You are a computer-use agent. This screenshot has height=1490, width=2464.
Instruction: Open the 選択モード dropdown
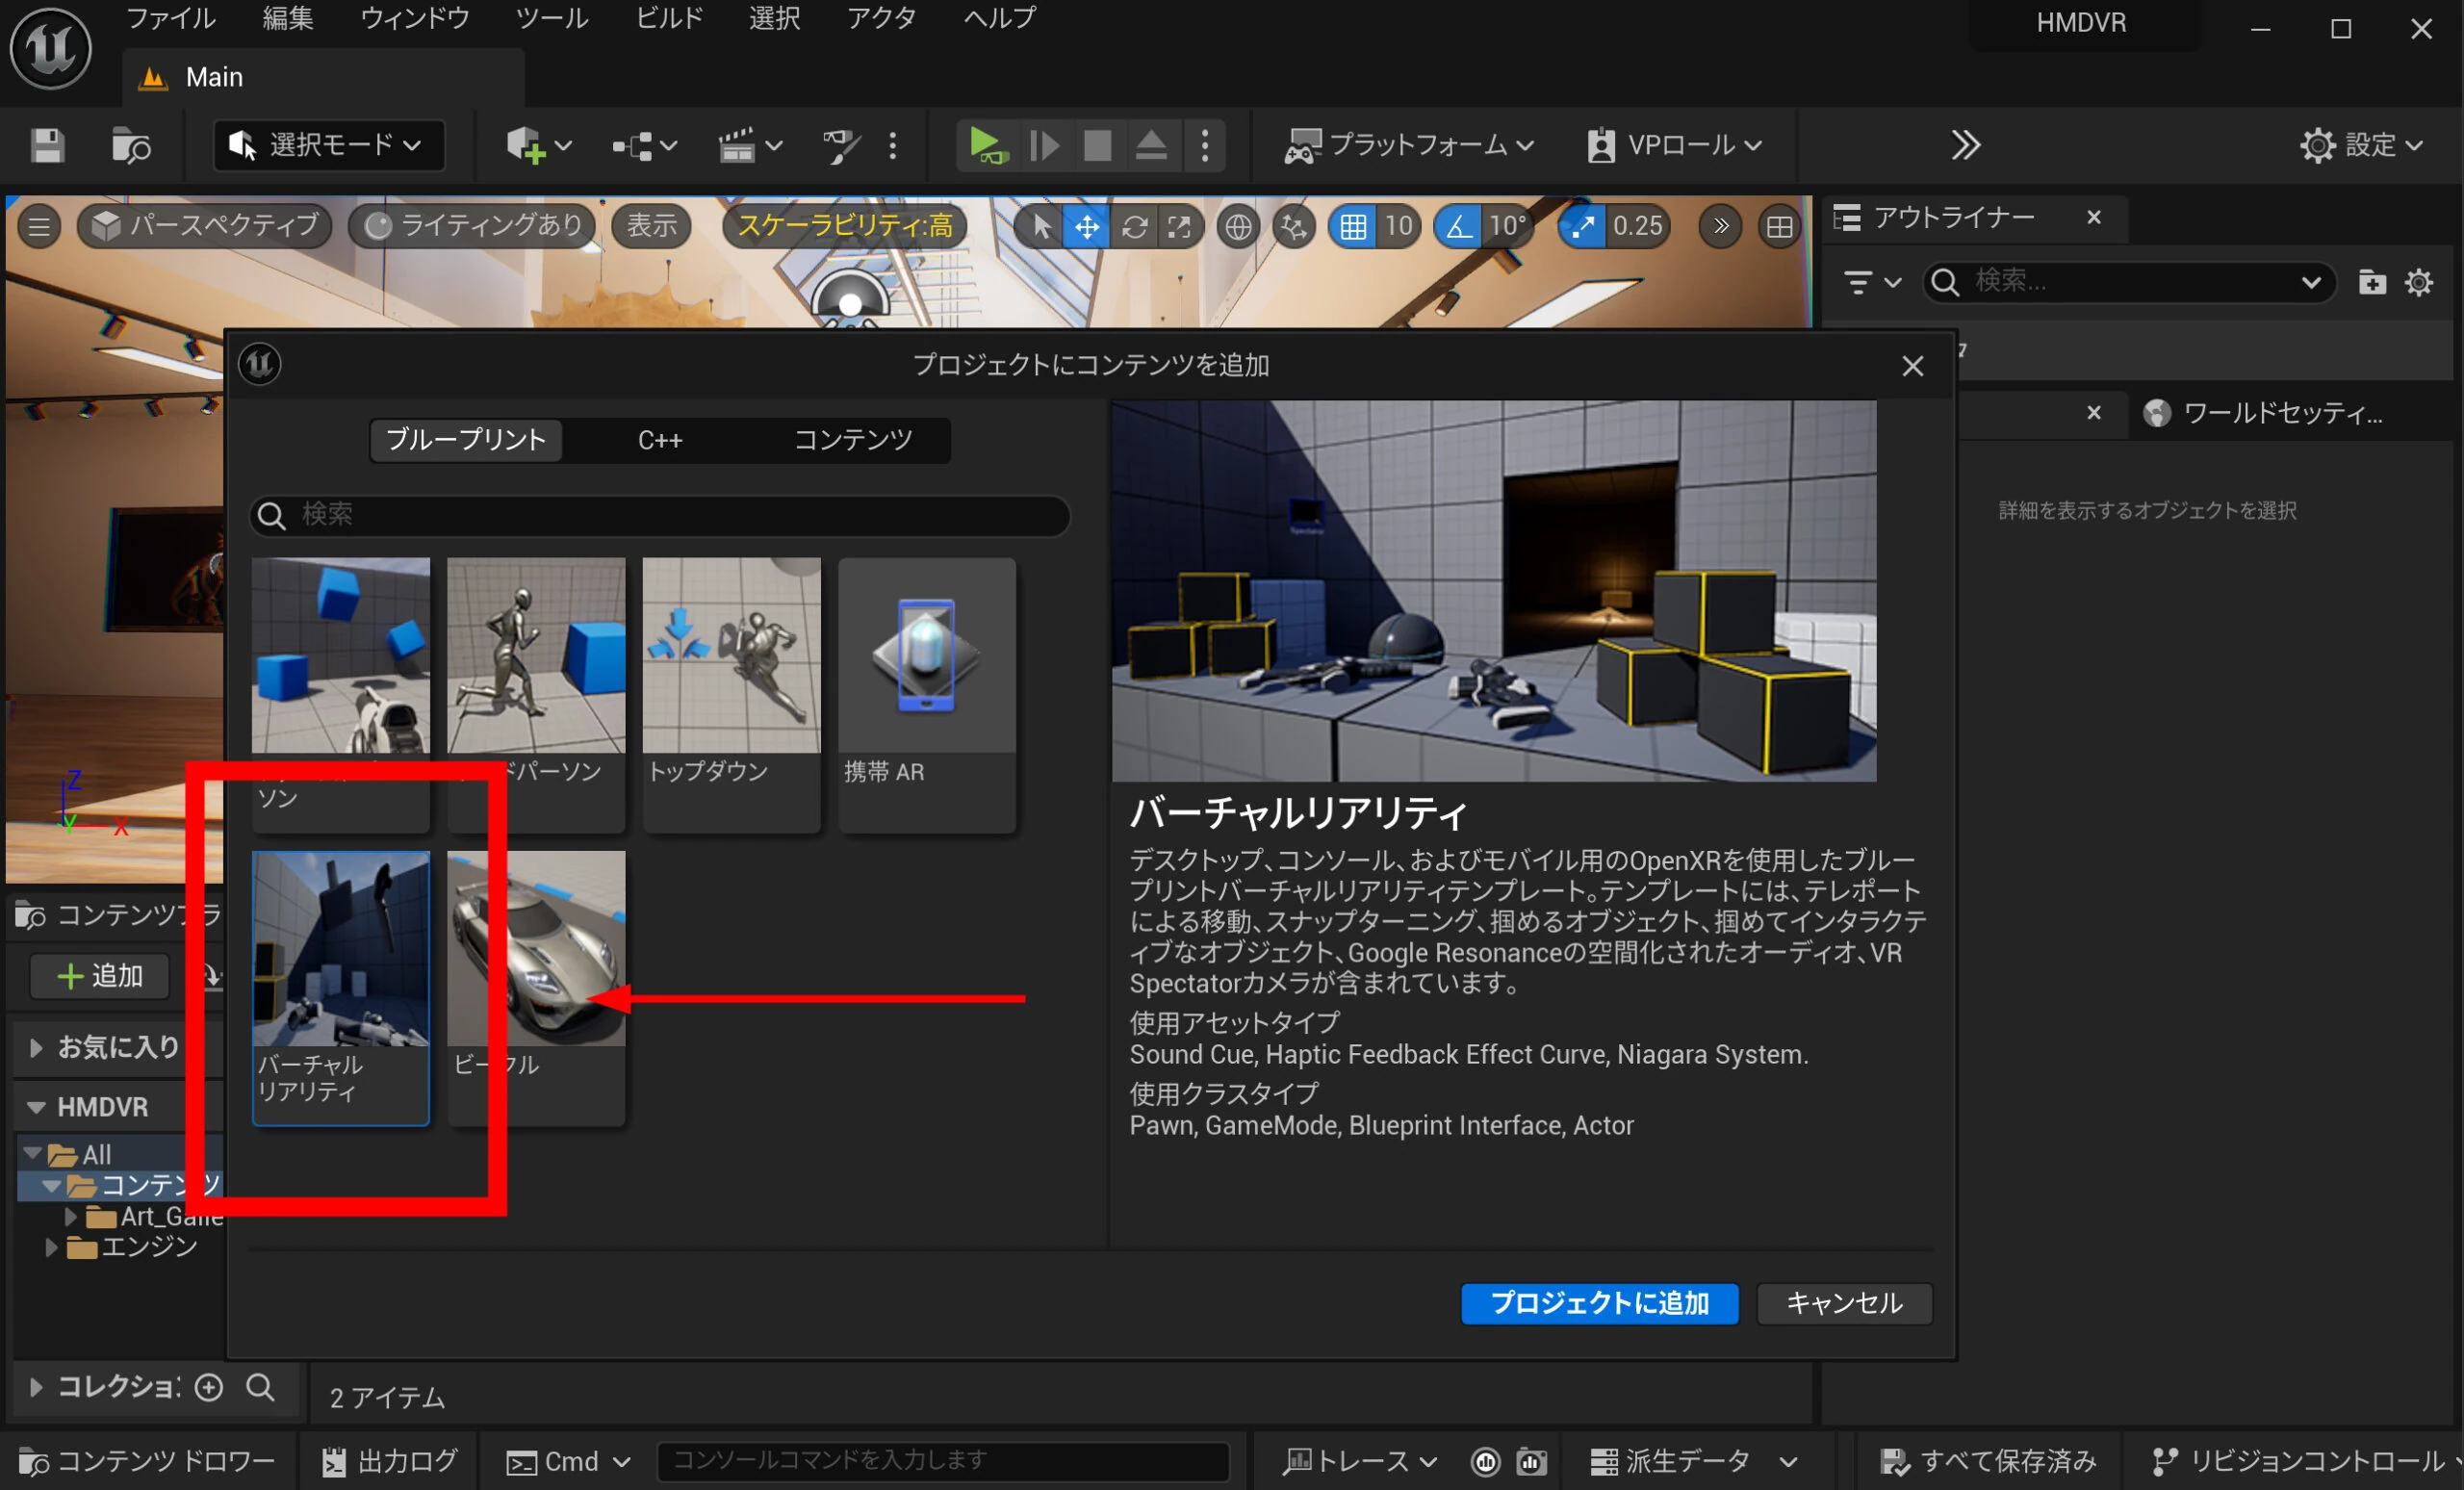pyautogui.click(x=328, y=146)
